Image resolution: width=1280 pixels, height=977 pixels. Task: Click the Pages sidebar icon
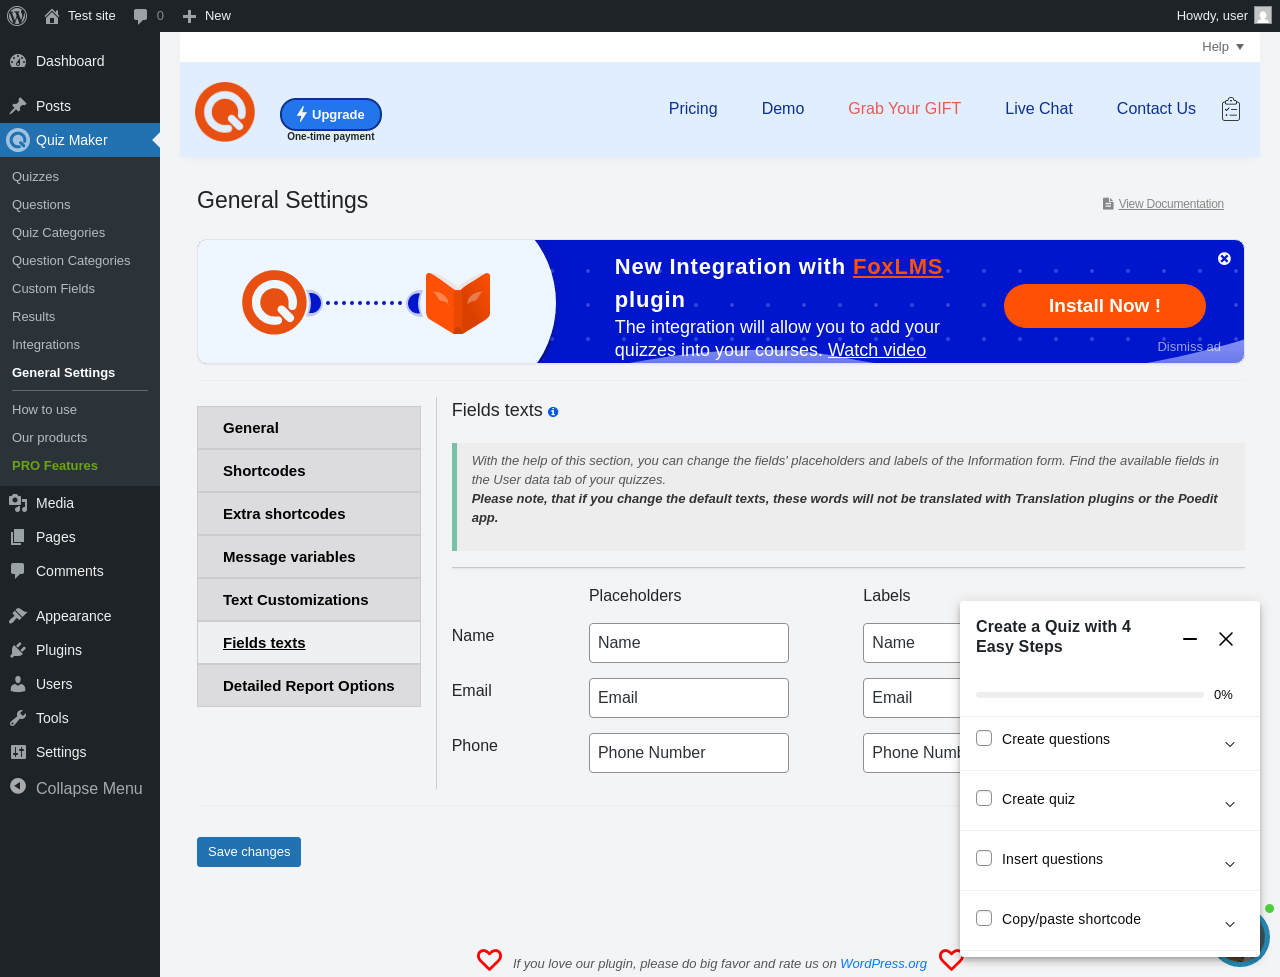[18, 537]
